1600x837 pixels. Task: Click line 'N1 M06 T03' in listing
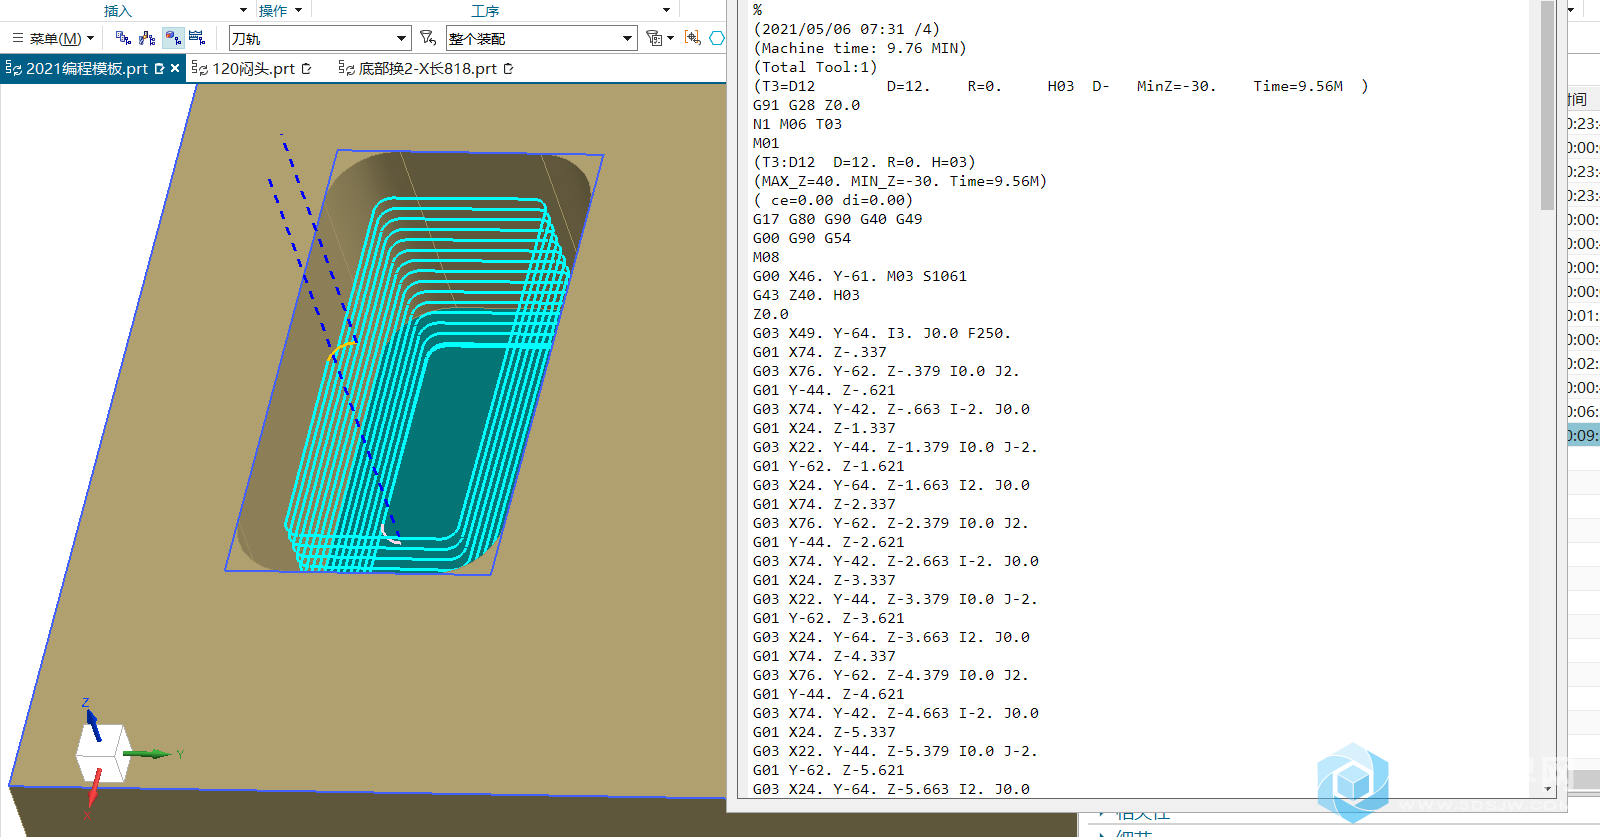797,124
